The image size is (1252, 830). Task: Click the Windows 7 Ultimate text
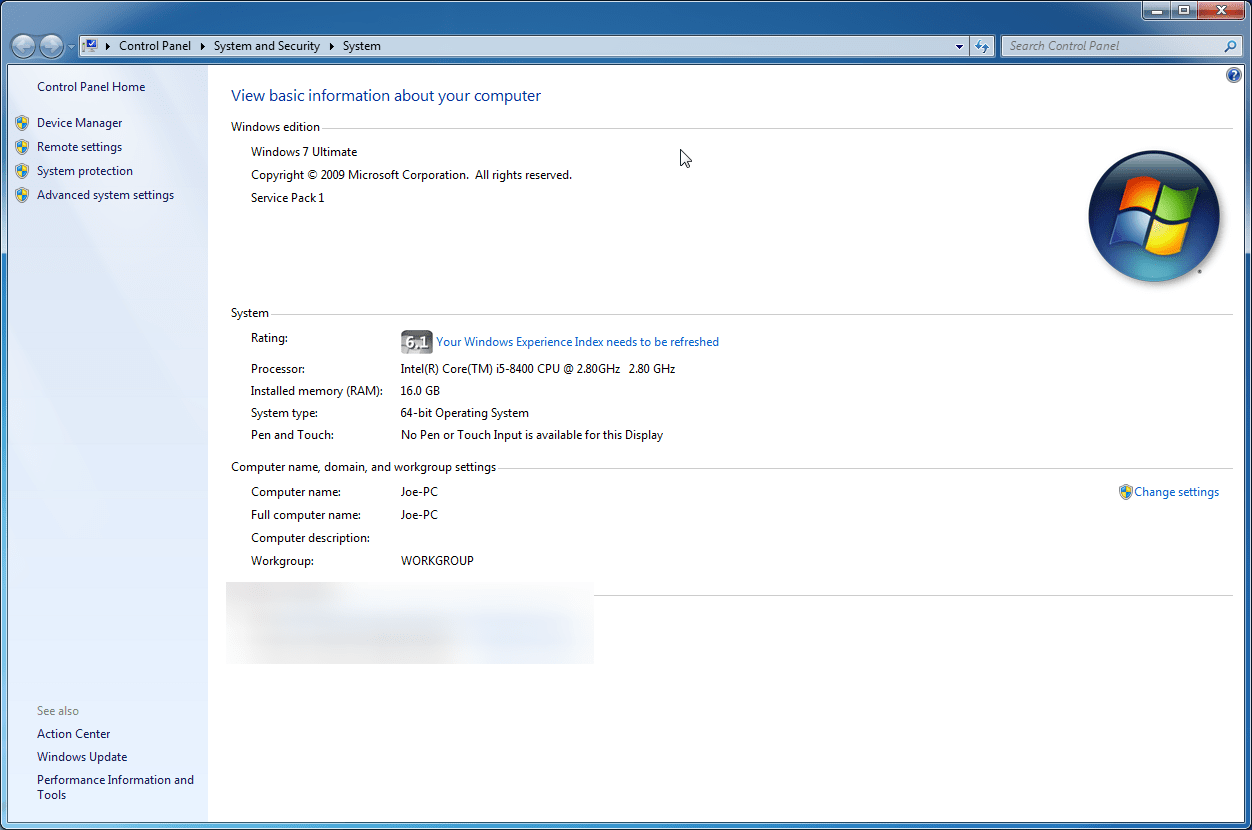coord(304,152)
